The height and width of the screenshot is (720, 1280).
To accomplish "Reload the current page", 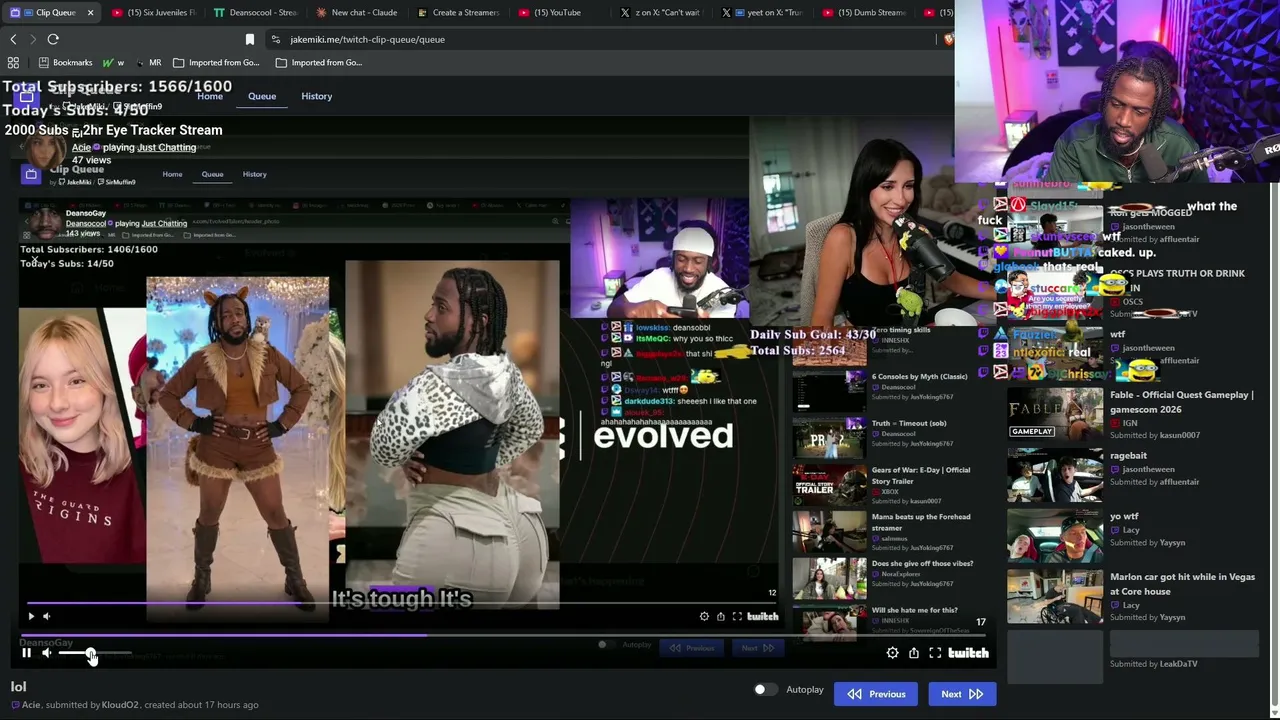I will [53, 39].
